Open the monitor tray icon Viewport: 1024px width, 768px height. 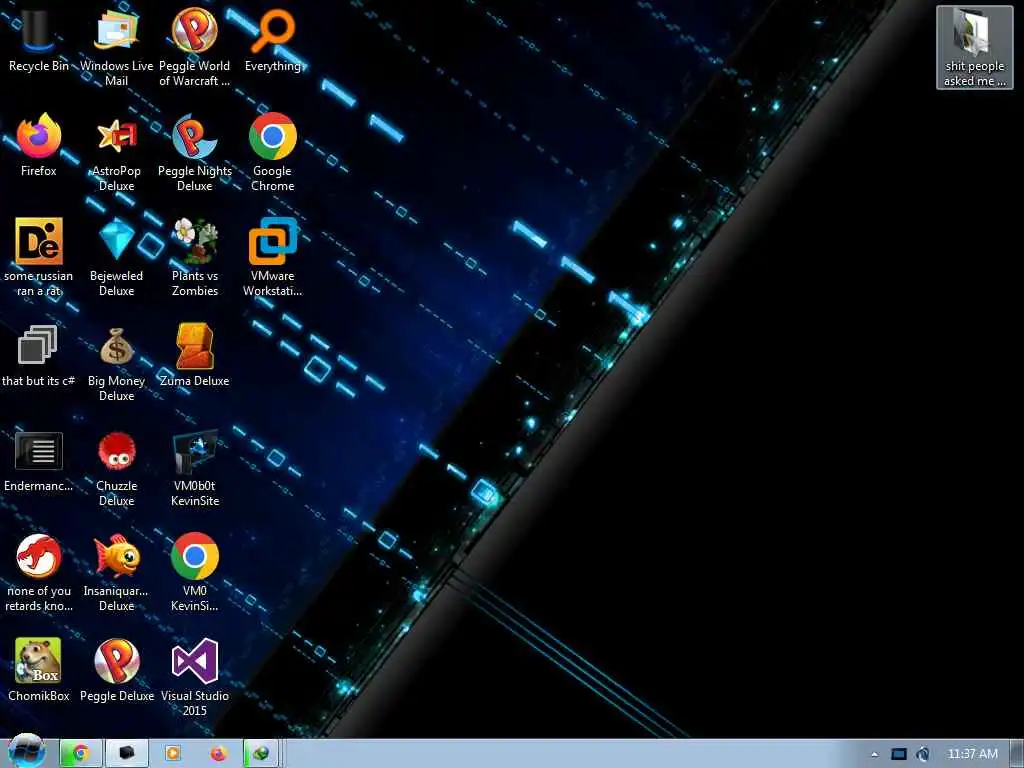pyautogui.click(x=899, y=754)
